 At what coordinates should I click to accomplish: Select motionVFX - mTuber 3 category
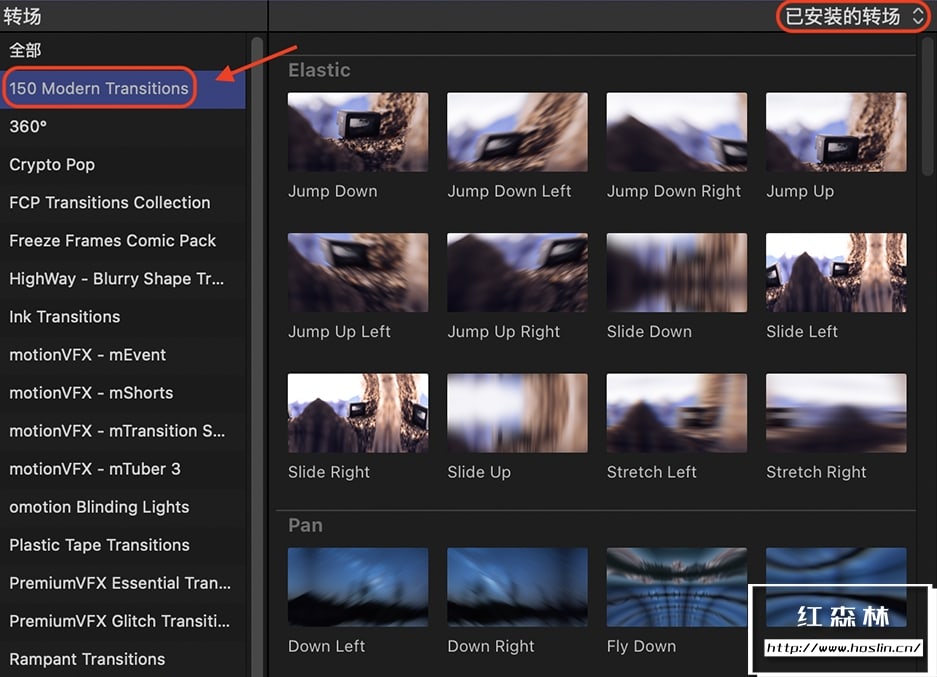[x=123, y=469]
